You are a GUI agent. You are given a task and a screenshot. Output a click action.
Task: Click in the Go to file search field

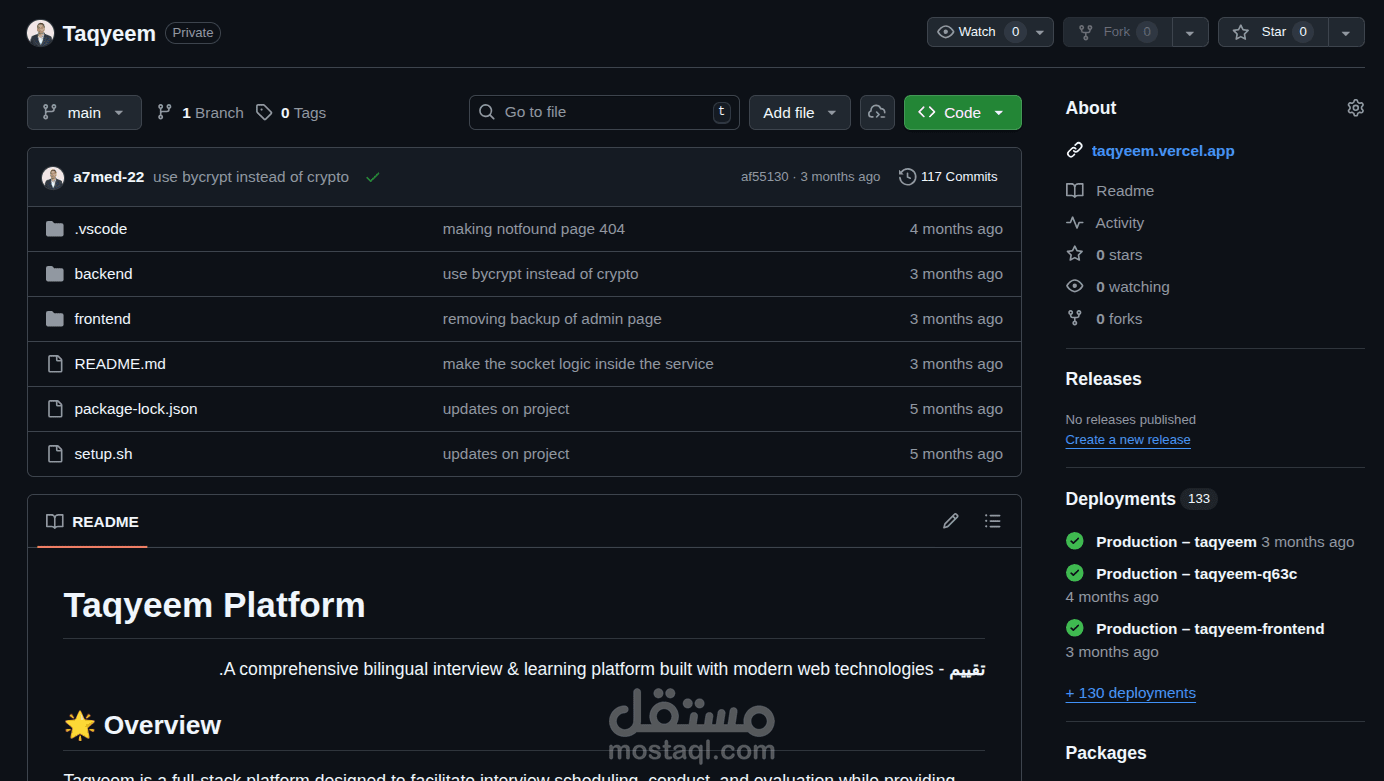[604, 113]
